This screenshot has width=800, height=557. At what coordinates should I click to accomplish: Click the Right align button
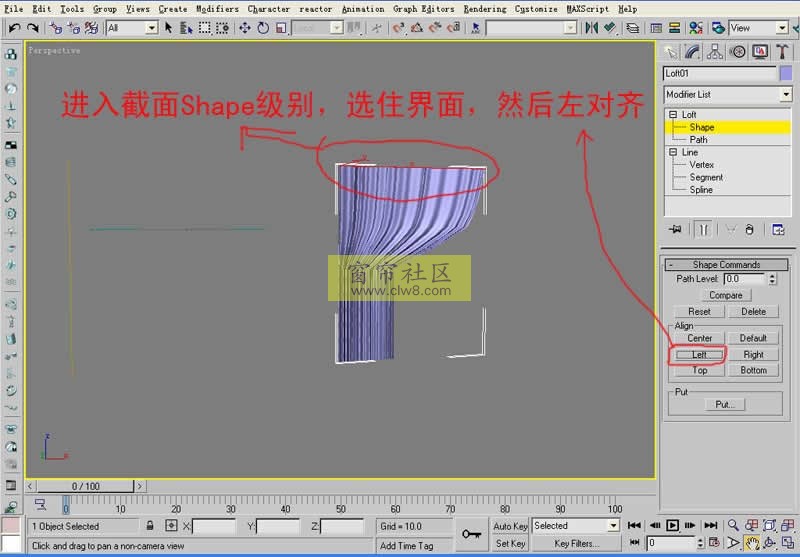point(753,355)
